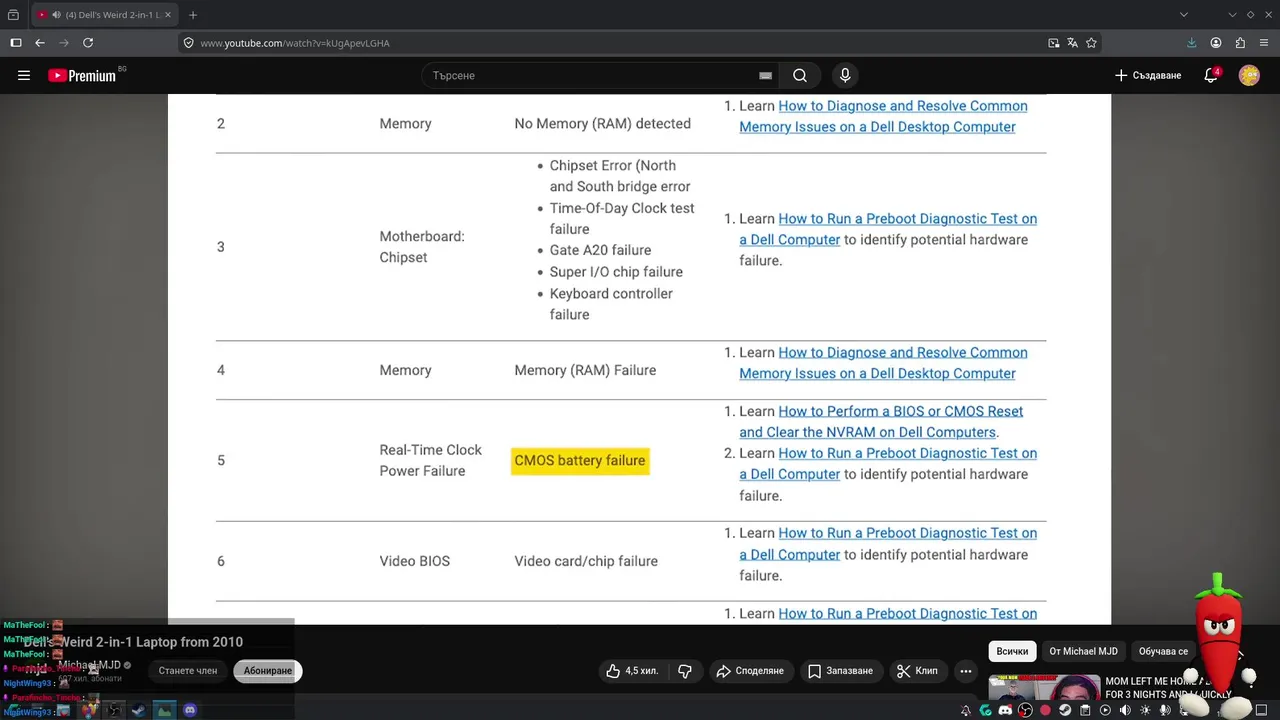Open the YouTube account avatar menu
The image size is (1280, 720).
tap(1249, 75)
